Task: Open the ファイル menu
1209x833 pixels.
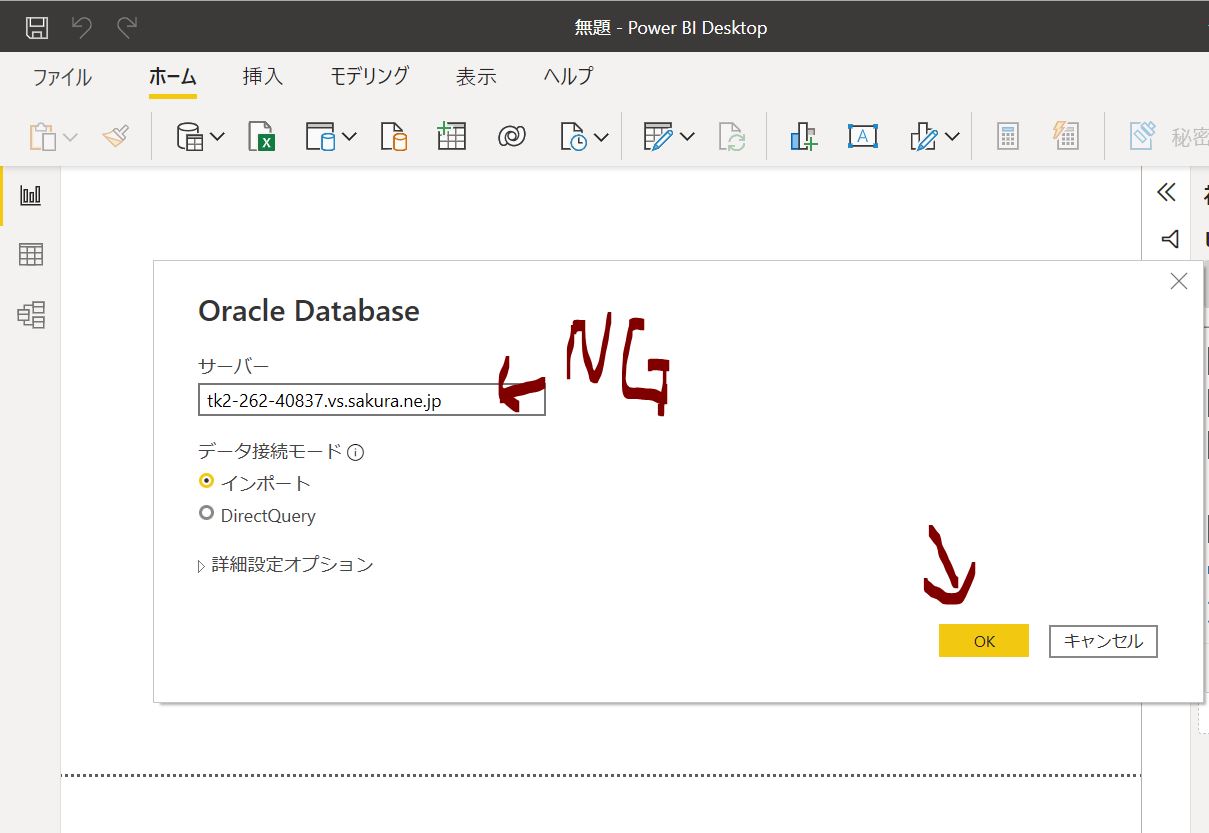Action: tap(62, 77)
